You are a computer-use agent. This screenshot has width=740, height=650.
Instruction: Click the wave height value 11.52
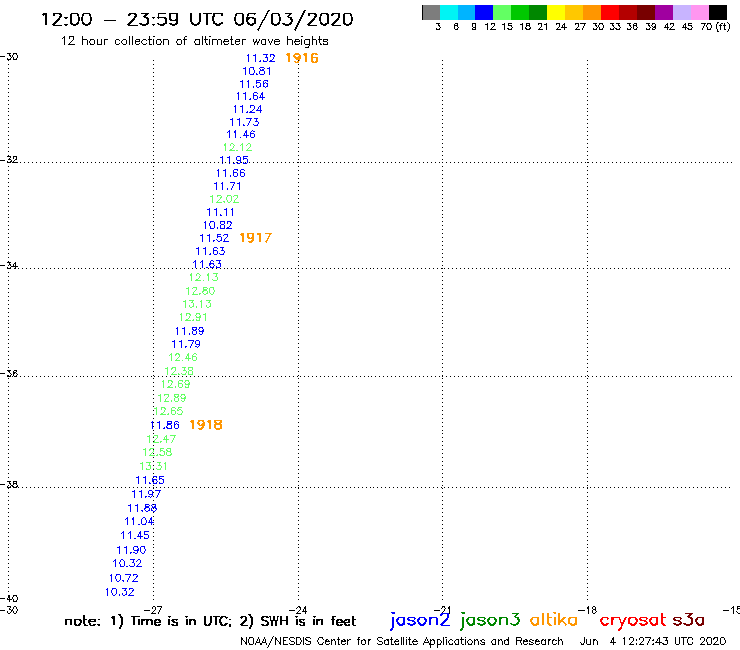(214, 238)
